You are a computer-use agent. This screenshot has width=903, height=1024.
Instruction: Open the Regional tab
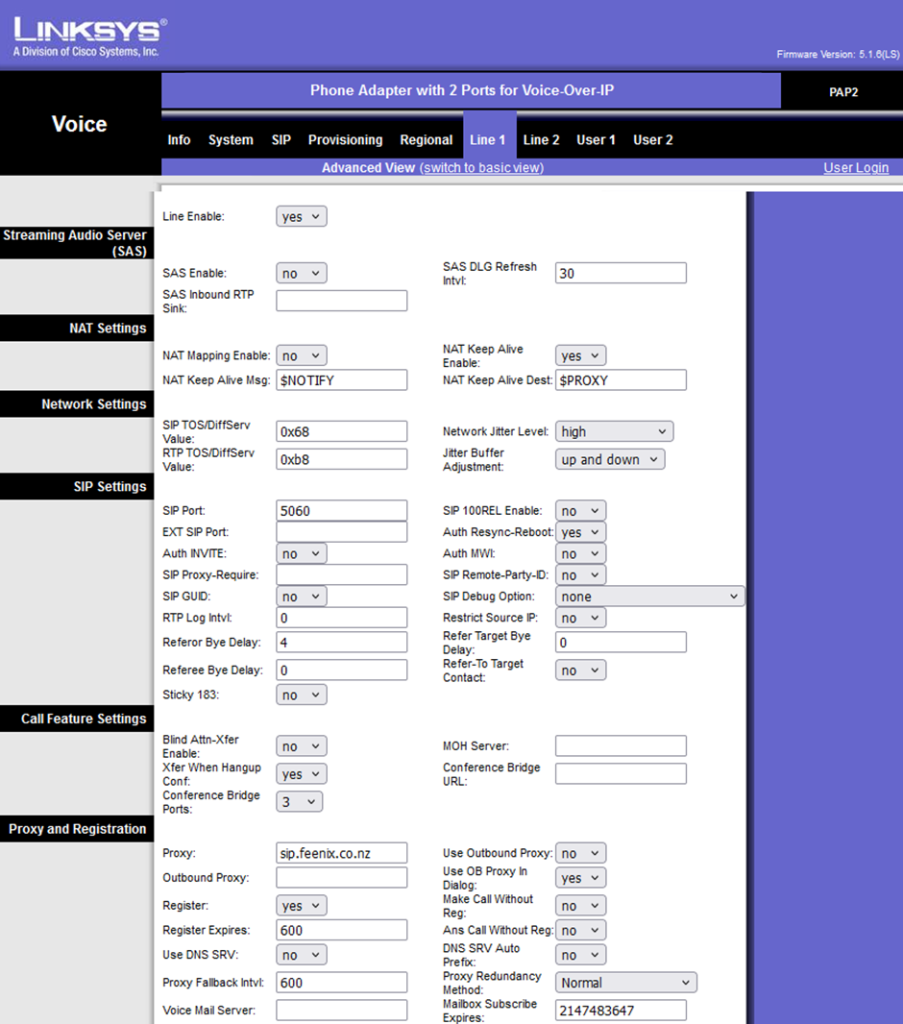426,140
